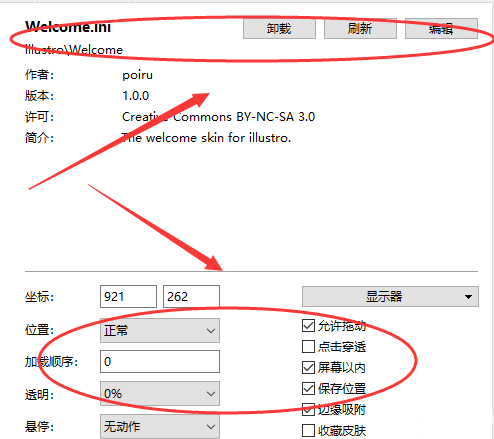Expand the 位置 (Position) combo box showing 正常
The image size is (494, 439).
pyautogui.click(x=160, y=330)
